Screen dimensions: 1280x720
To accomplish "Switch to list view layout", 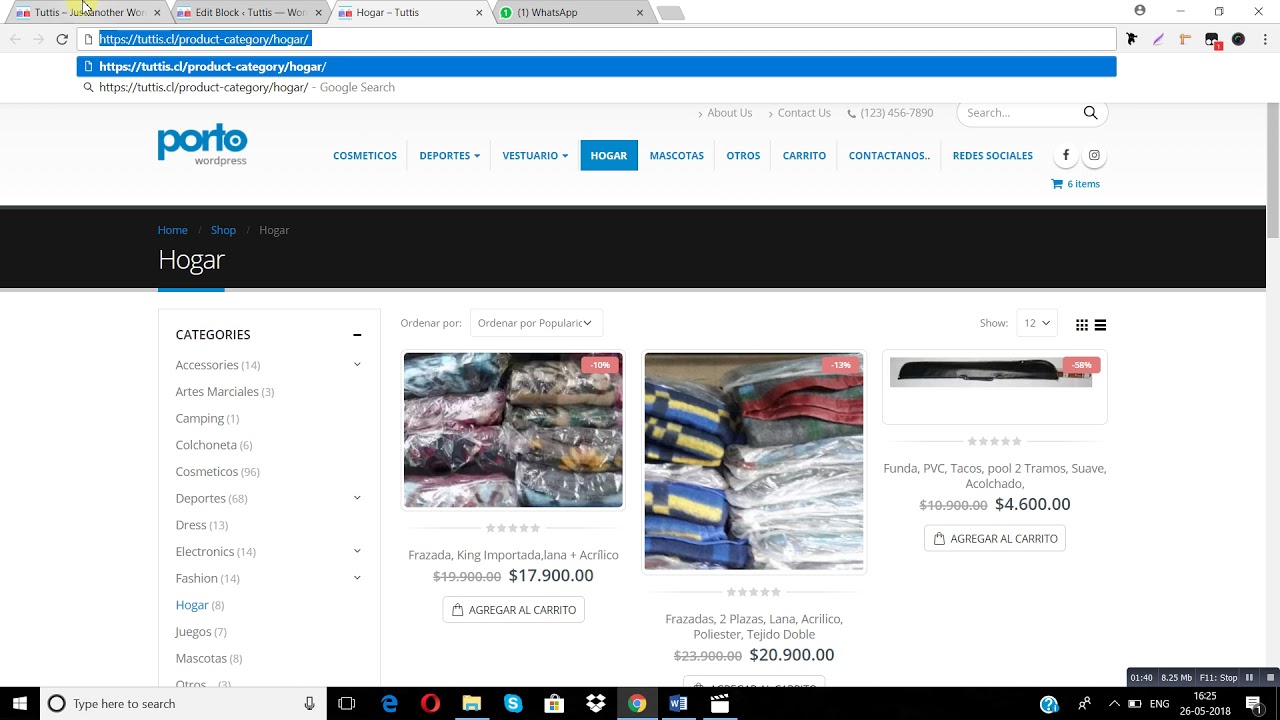I will tap(1100, 324).
